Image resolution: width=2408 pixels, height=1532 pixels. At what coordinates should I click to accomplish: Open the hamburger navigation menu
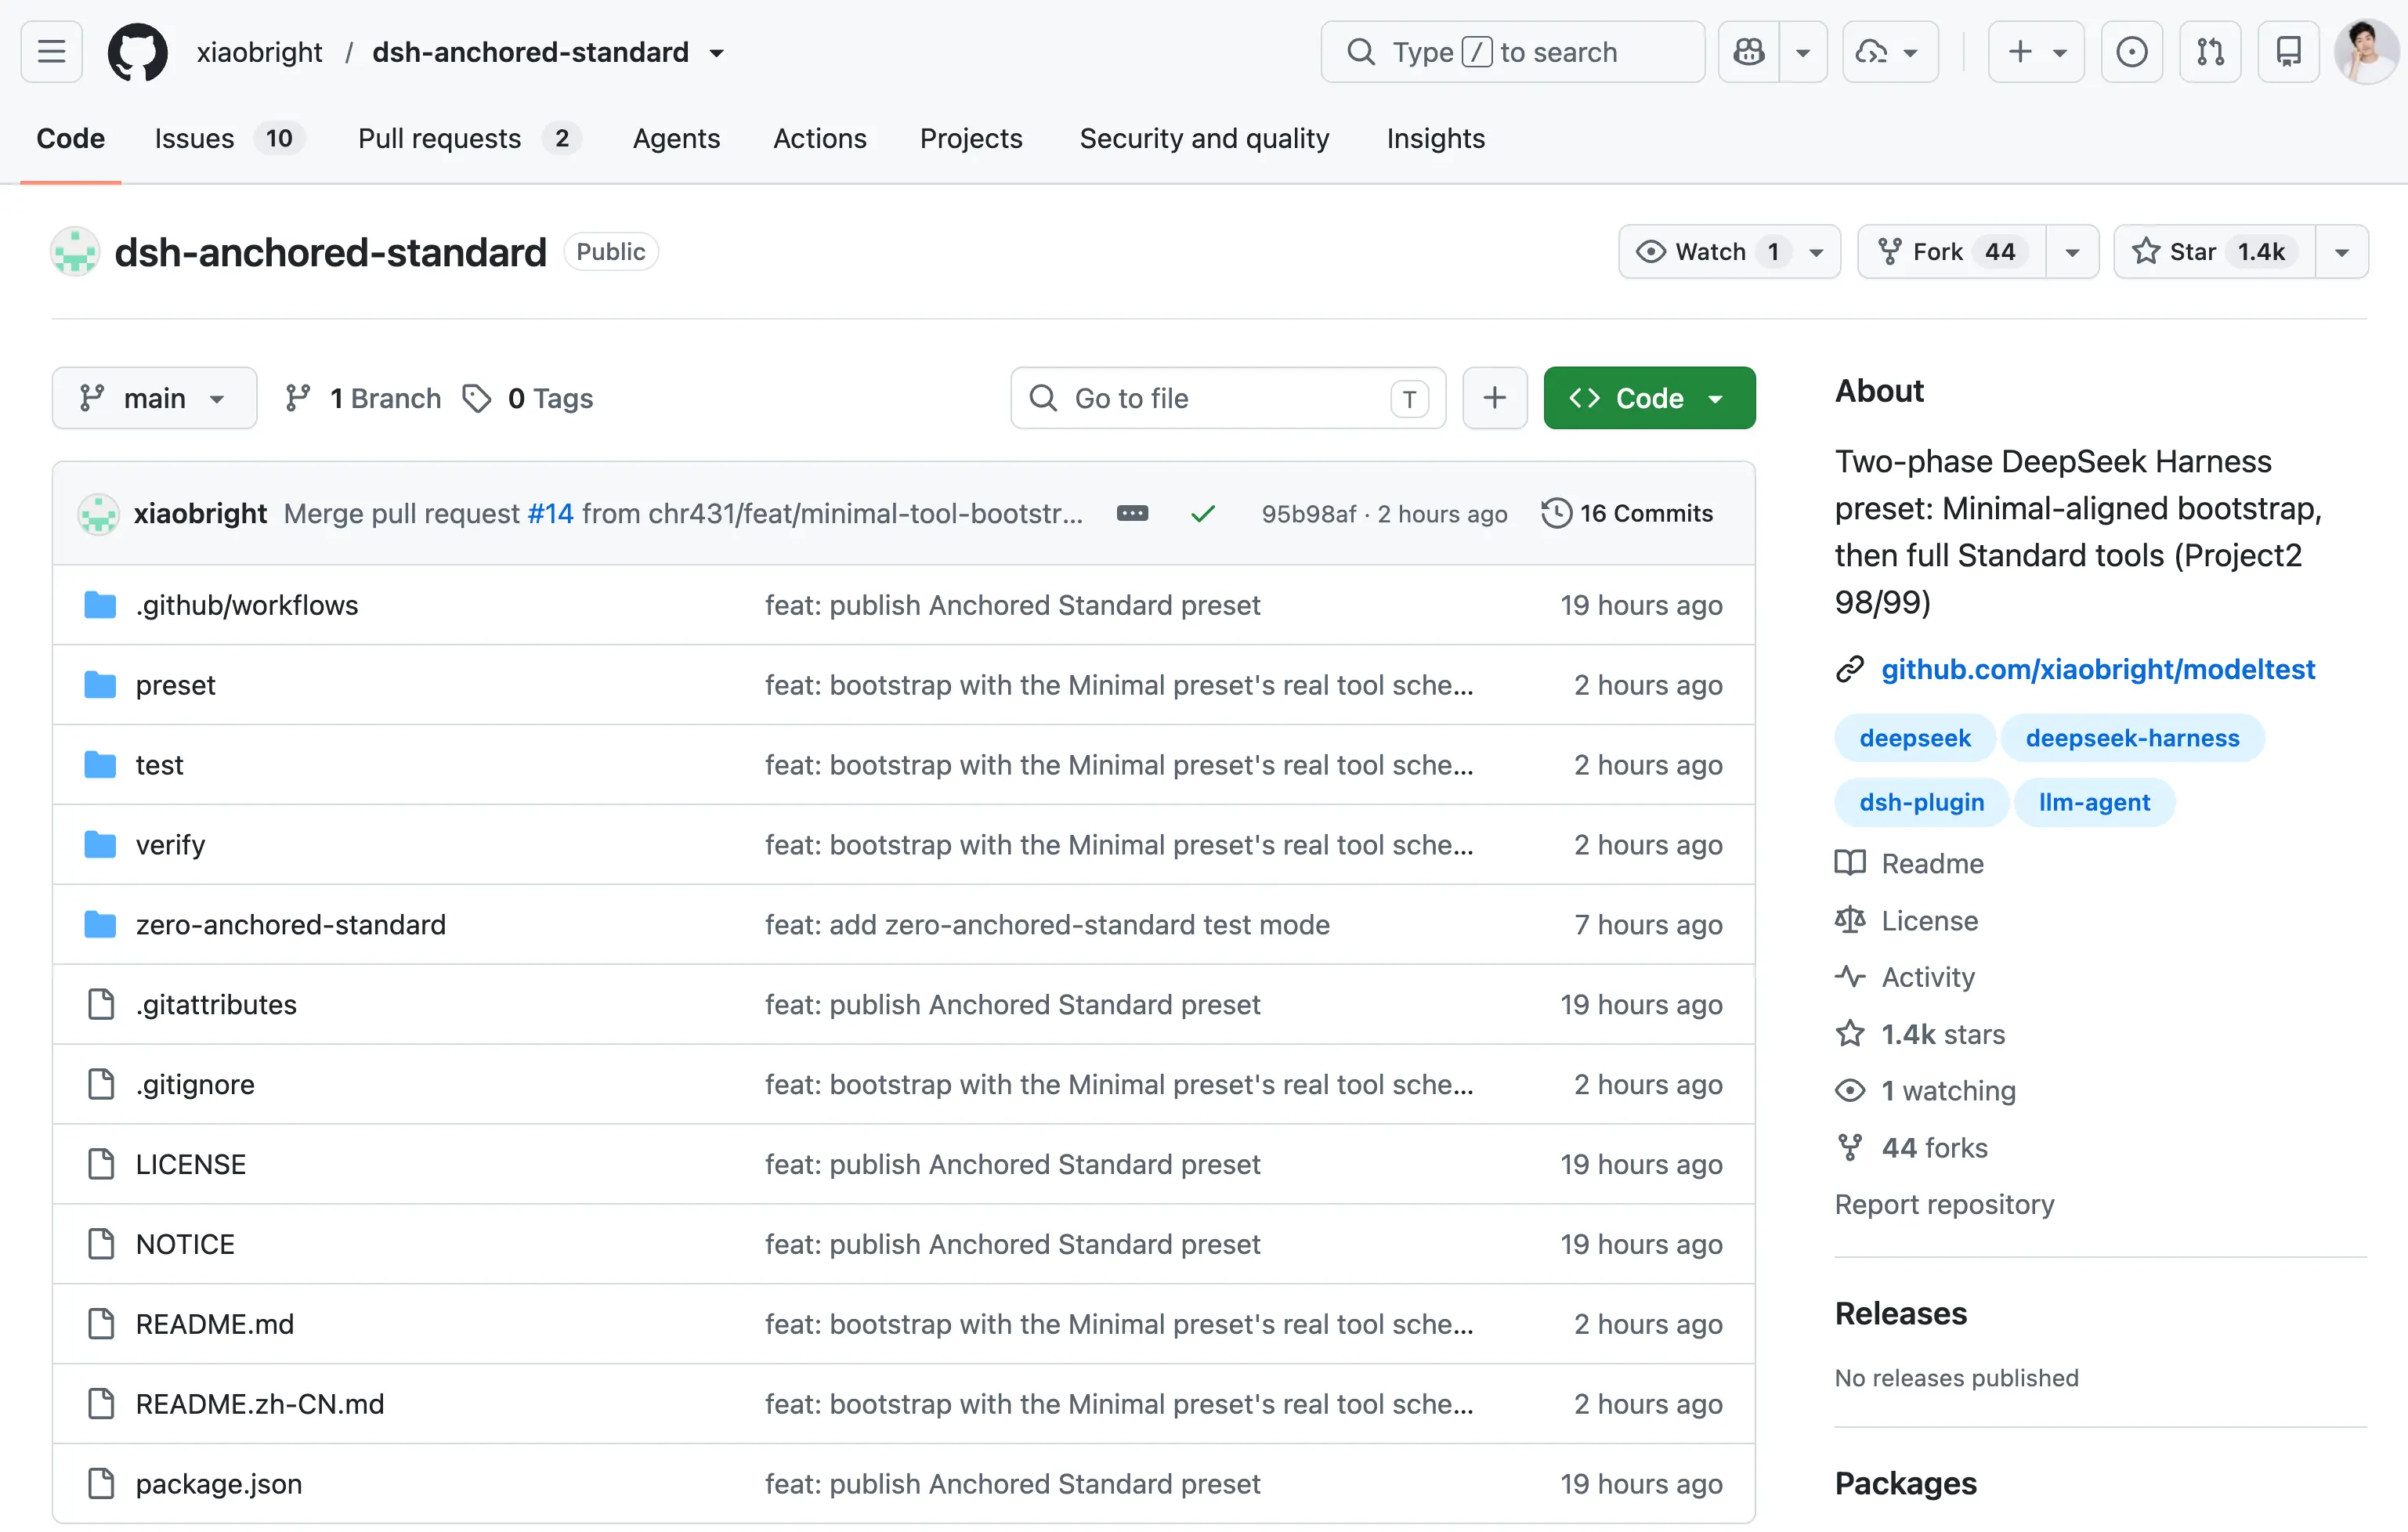point(51,52)
